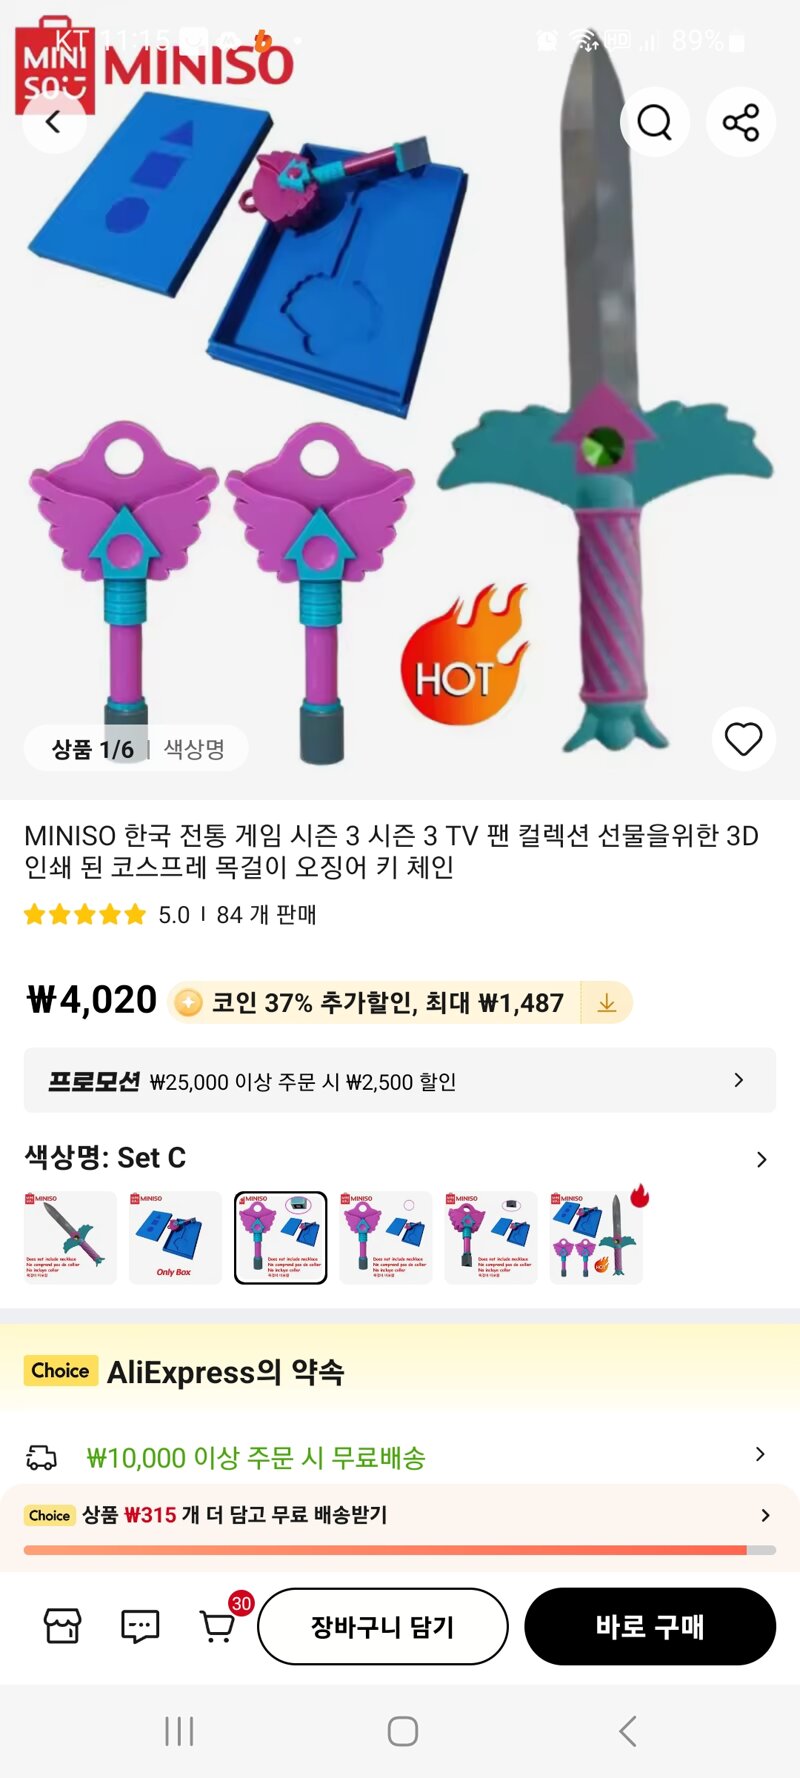Add product to wishlist via heart icon

(x=743, y=740)
